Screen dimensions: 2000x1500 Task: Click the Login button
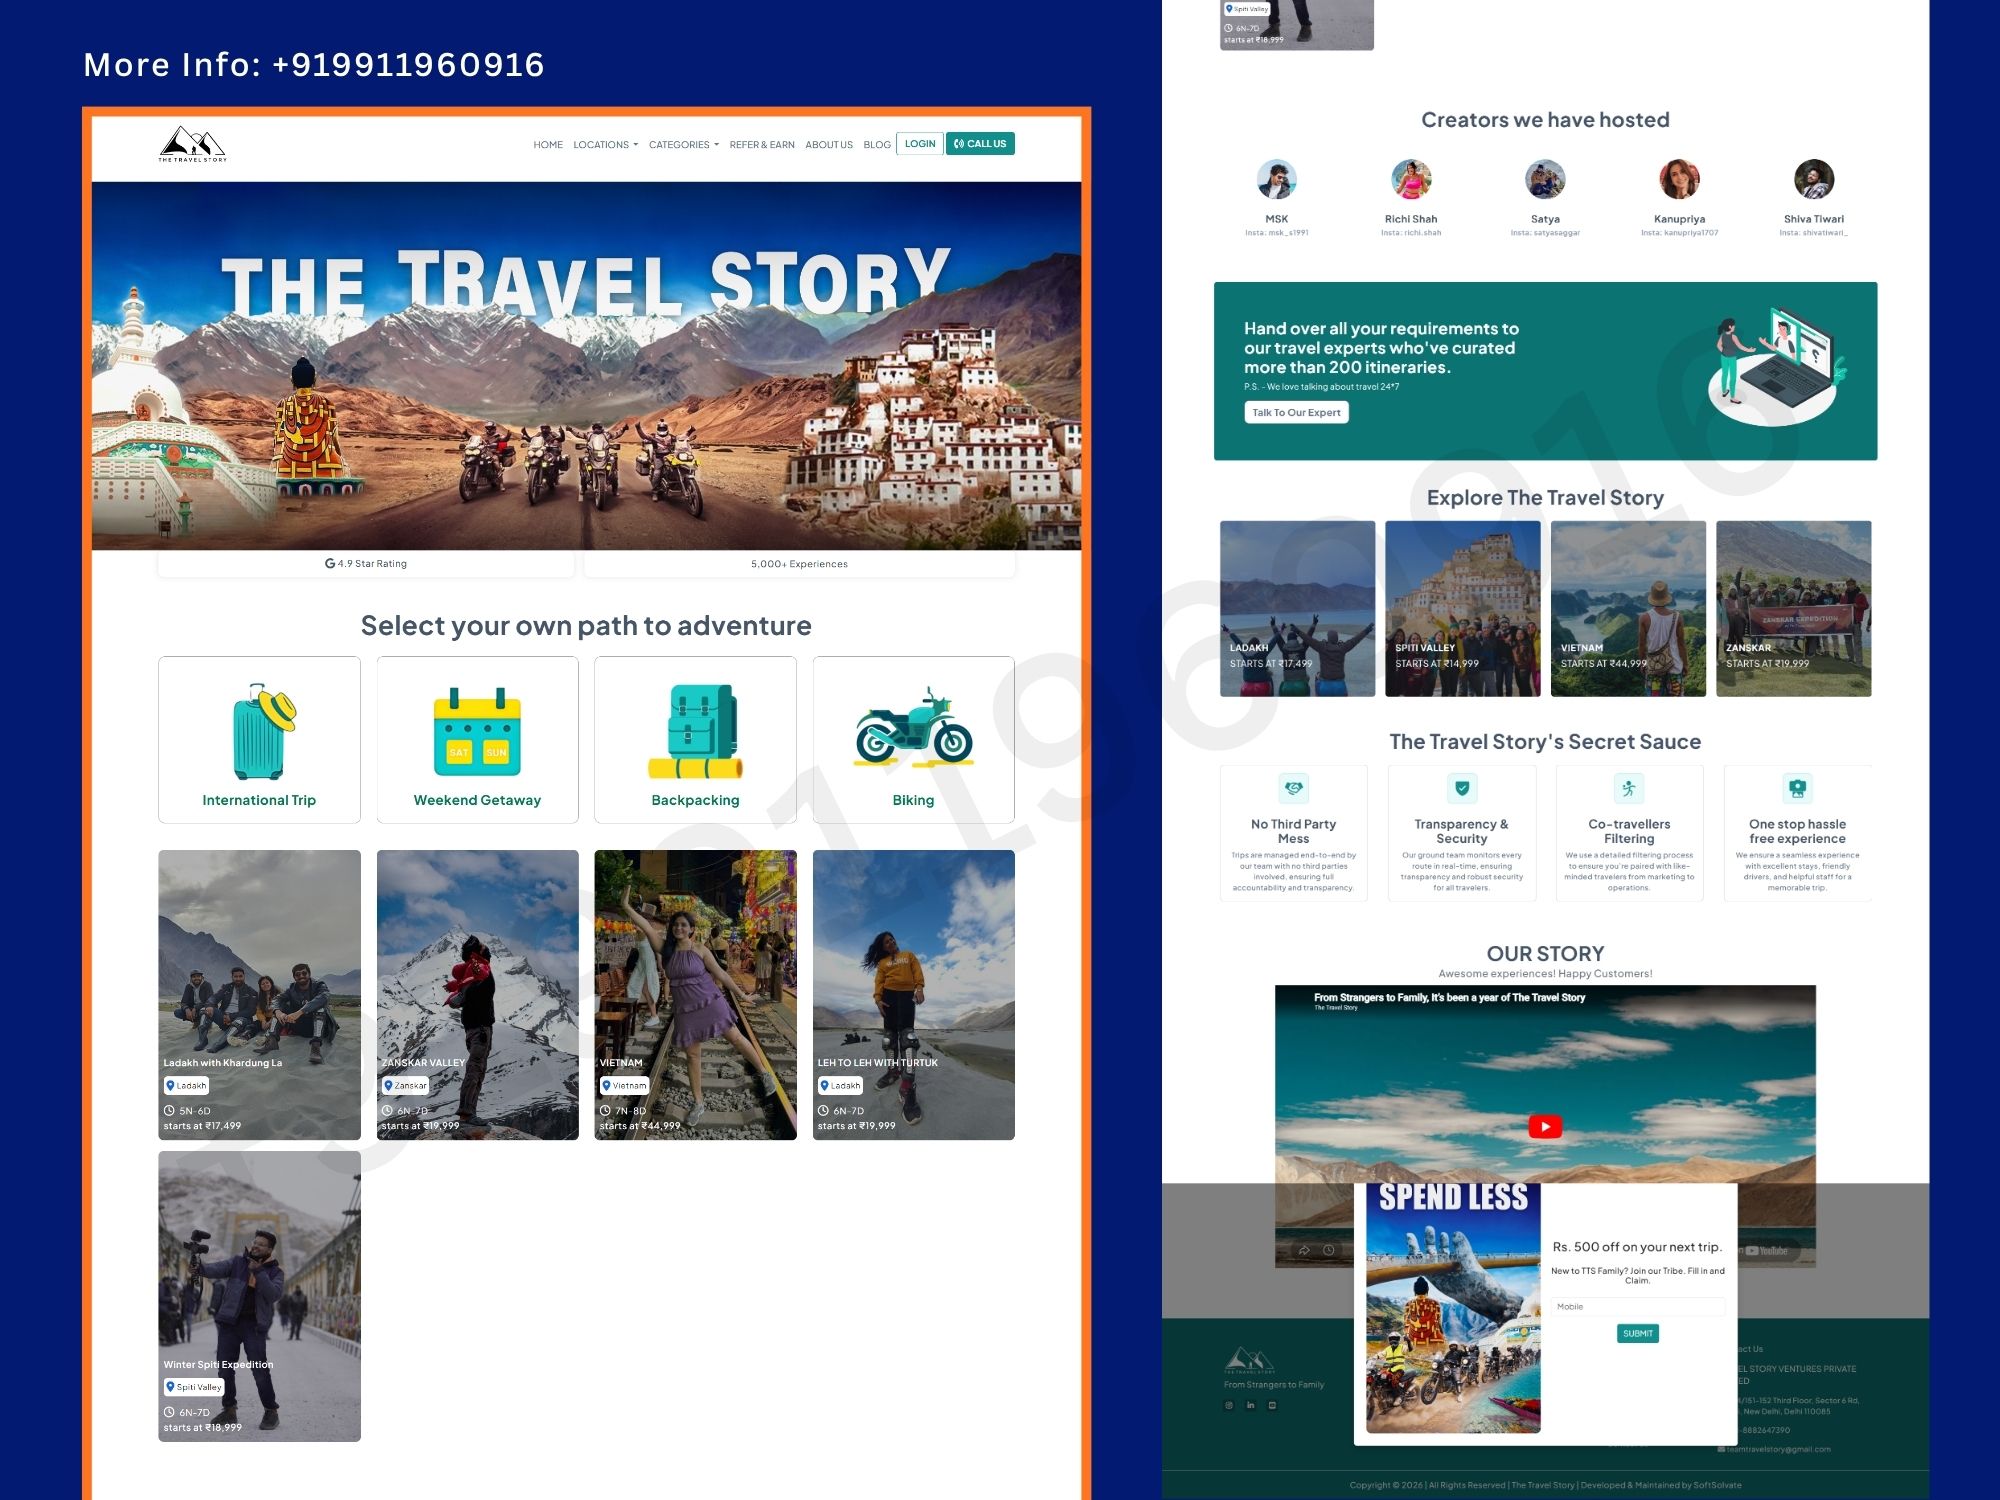pyautogui.click(x=919, y=143)
